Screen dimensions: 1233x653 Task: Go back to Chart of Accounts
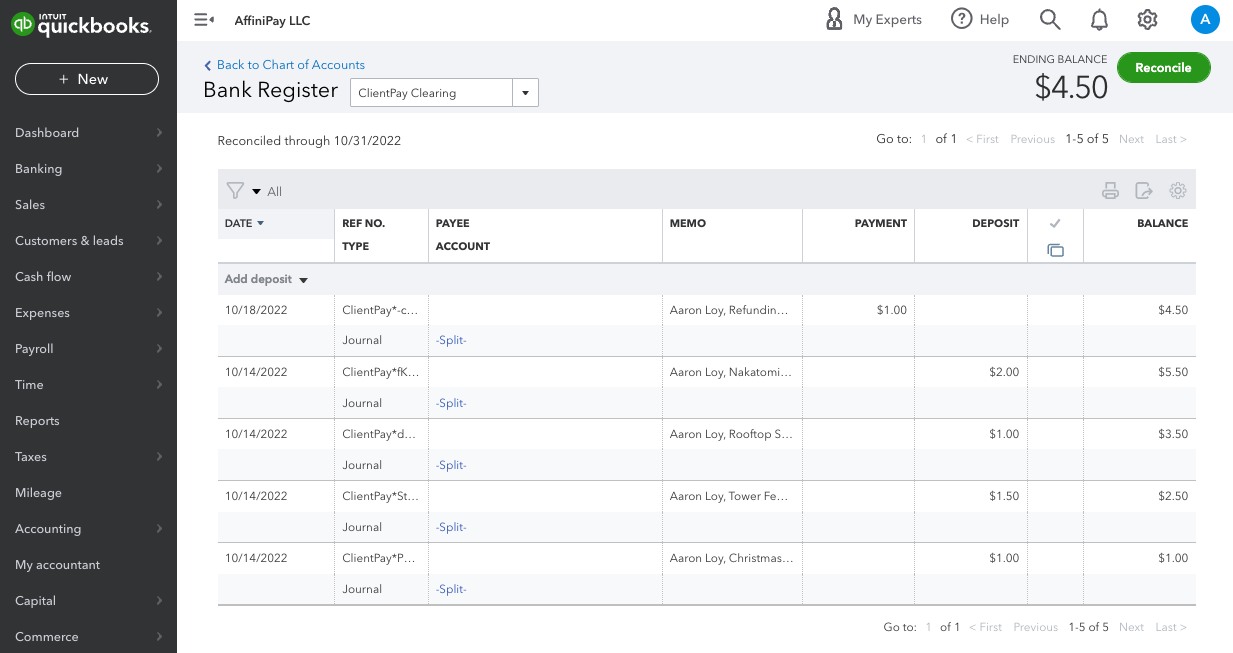click(284, 65)
